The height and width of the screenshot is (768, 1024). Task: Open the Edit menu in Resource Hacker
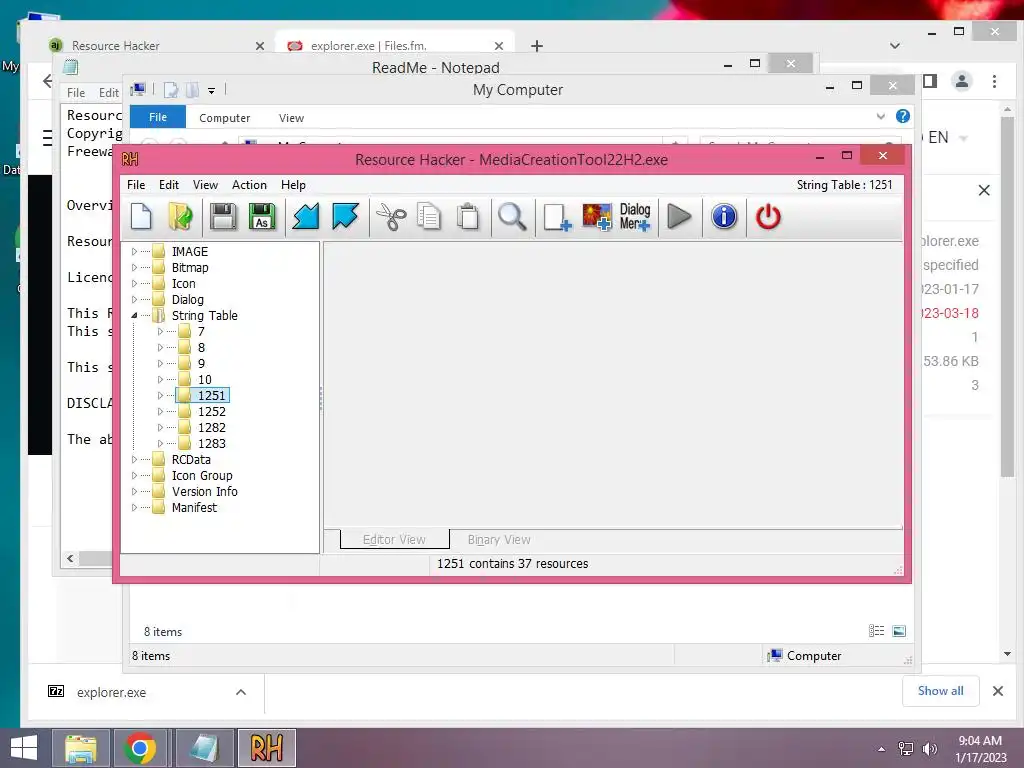click(168, 185)
